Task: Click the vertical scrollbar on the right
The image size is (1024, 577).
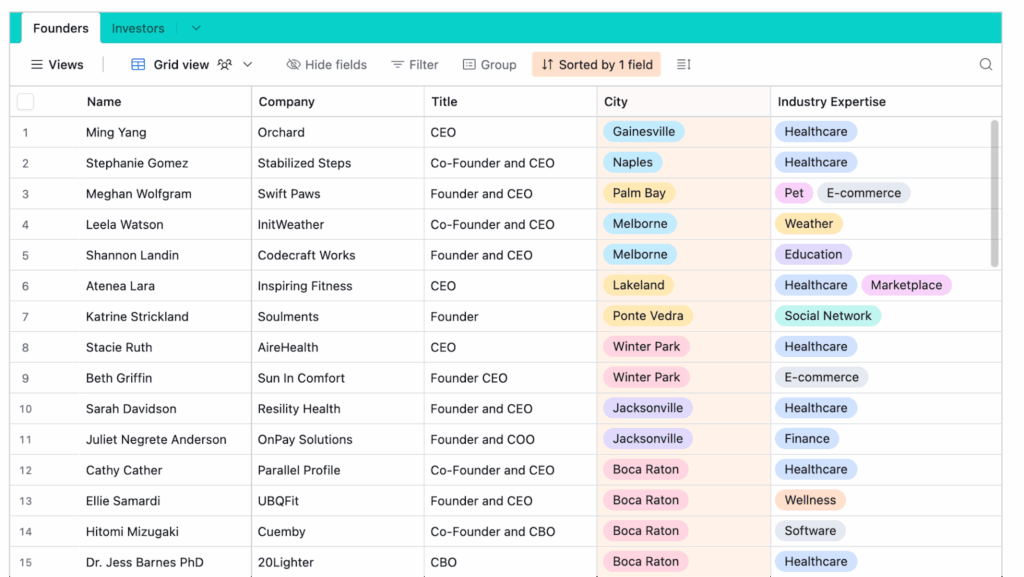Action: pyautogui.click(x=994, y=193)
